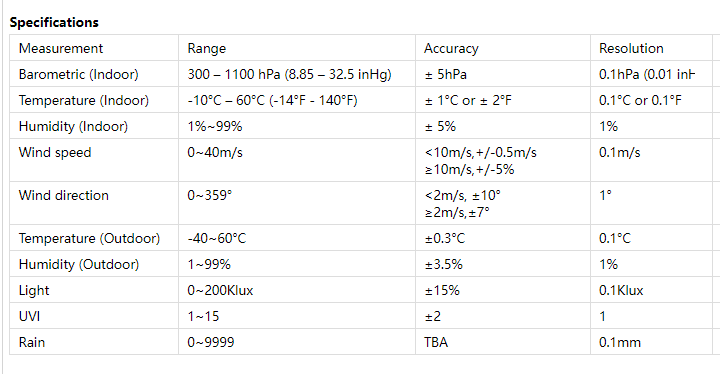The image size is (720, 374).
Task: Select the Humidity (Indoor) row label
Action: 73,126
